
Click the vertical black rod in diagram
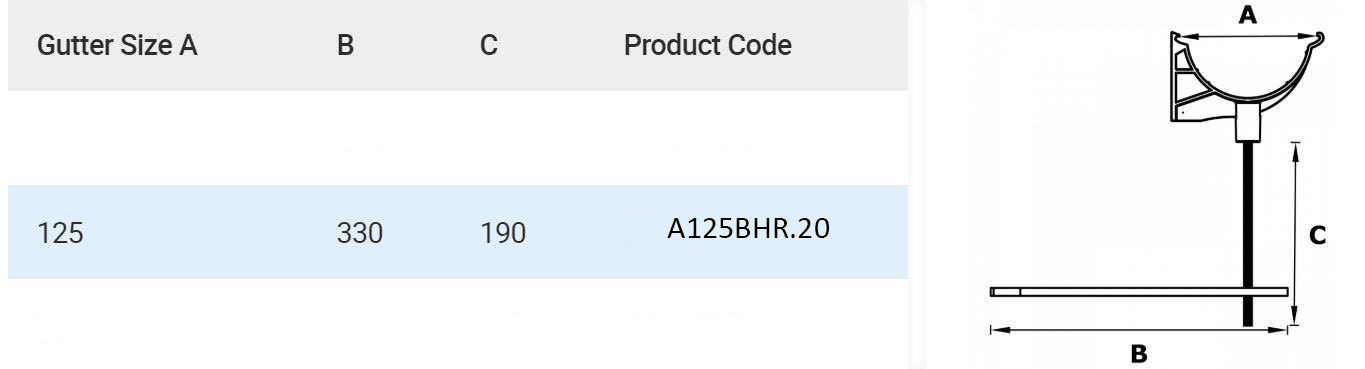click(1248, 234)
